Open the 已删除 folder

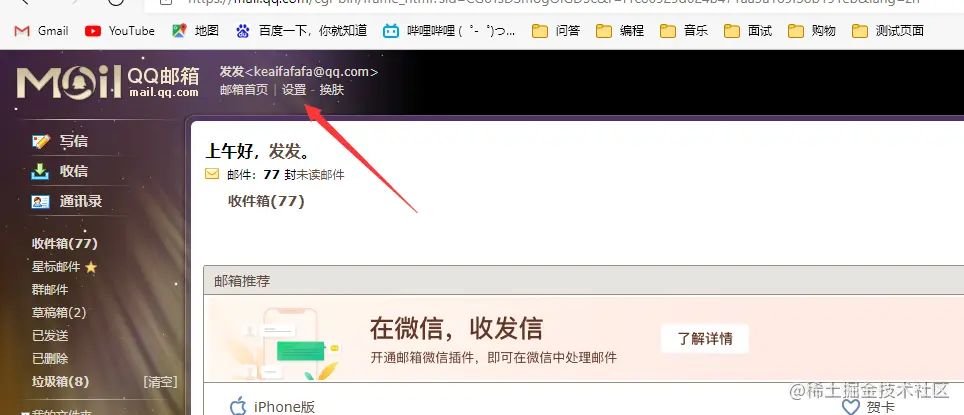(50, 358)
